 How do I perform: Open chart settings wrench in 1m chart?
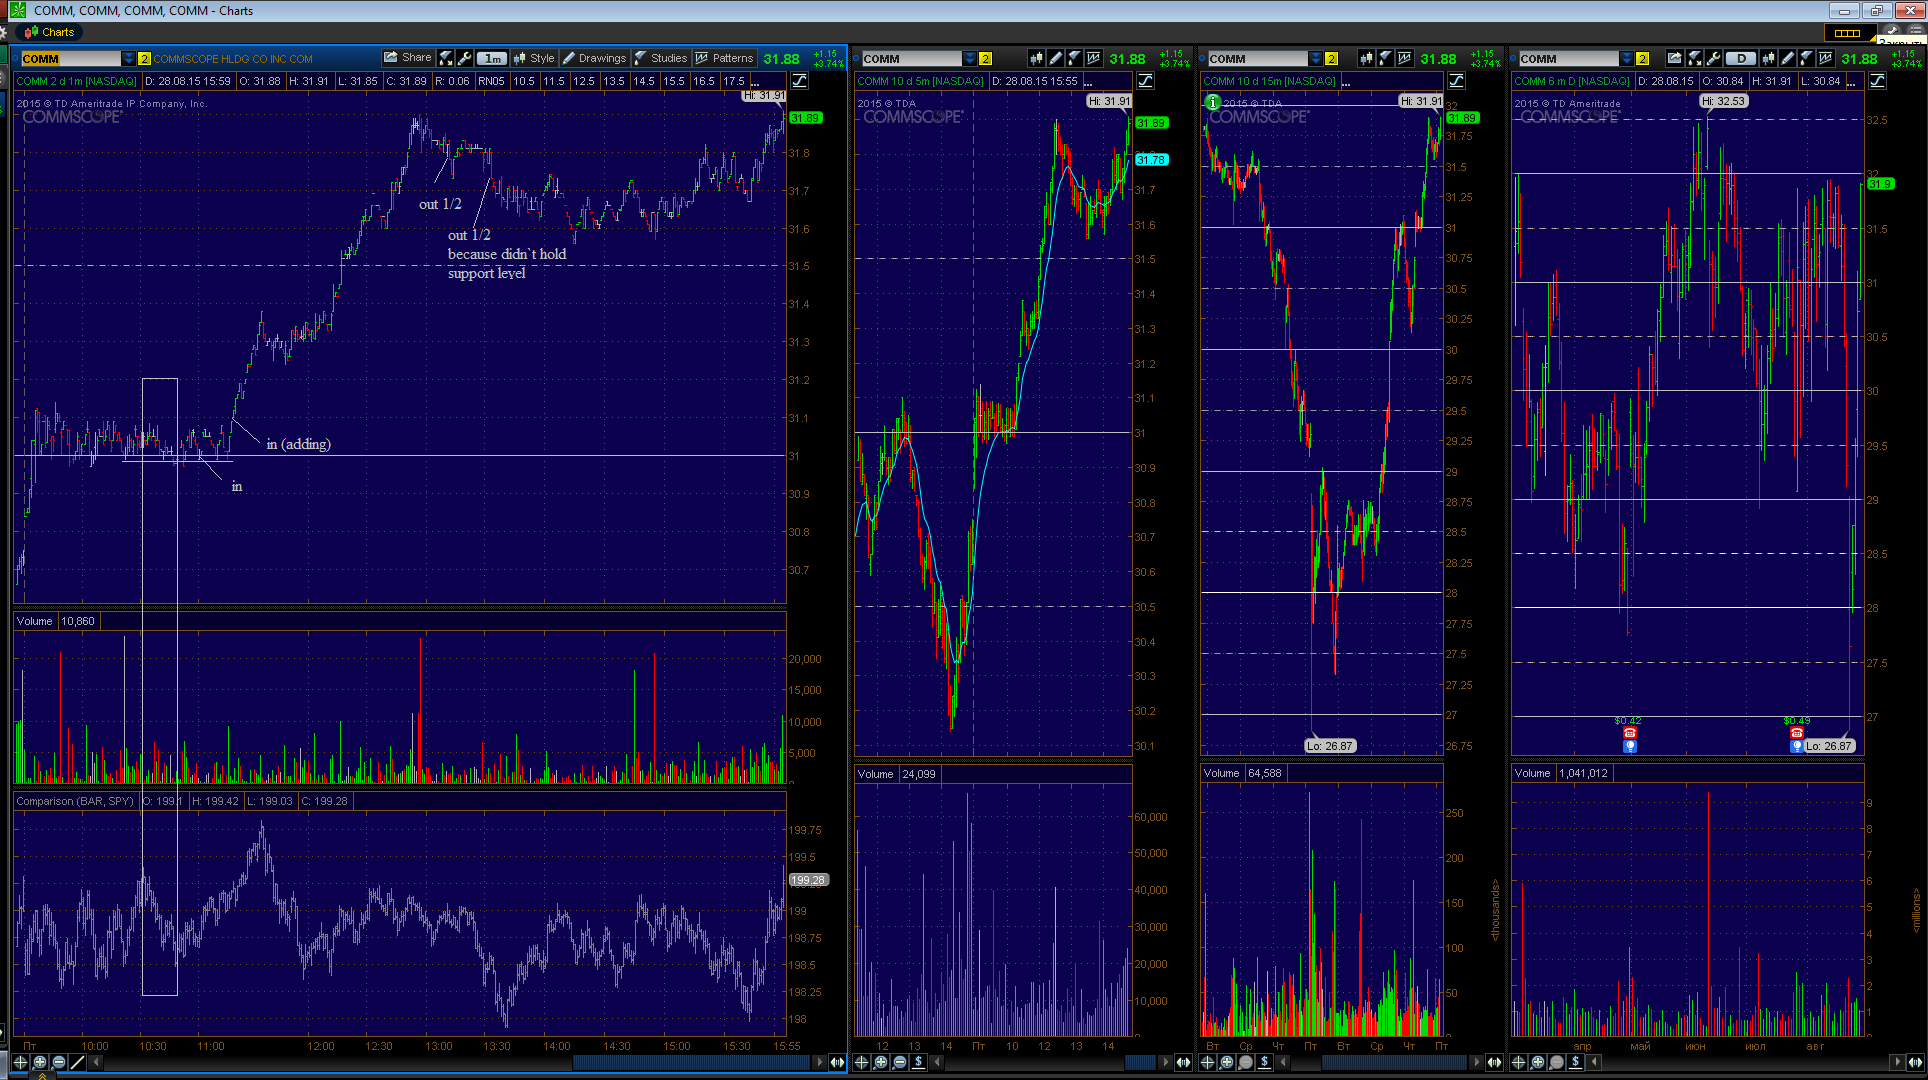point(465,58)
